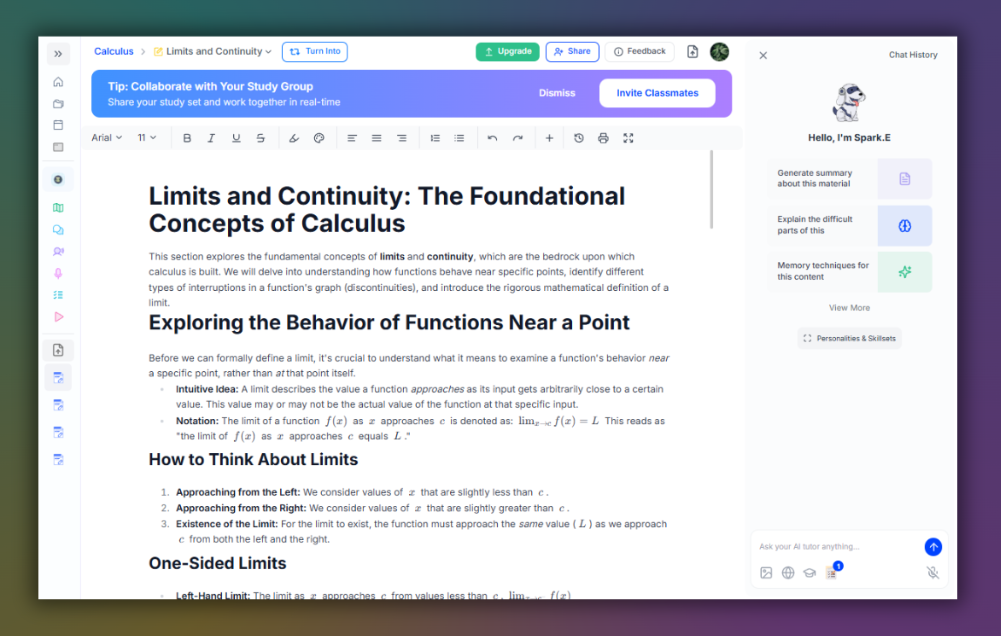Expand the editor to fullscreen view
The image size is (1001, 636).
click(628, 137)
